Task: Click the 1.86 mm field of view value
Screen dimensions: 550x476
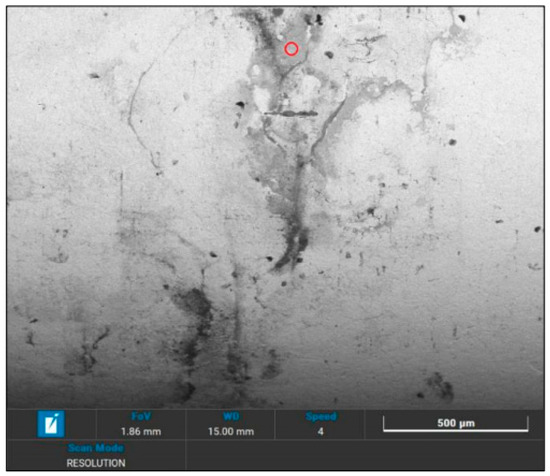Action: pyautogui.click(x=141, y=431)
